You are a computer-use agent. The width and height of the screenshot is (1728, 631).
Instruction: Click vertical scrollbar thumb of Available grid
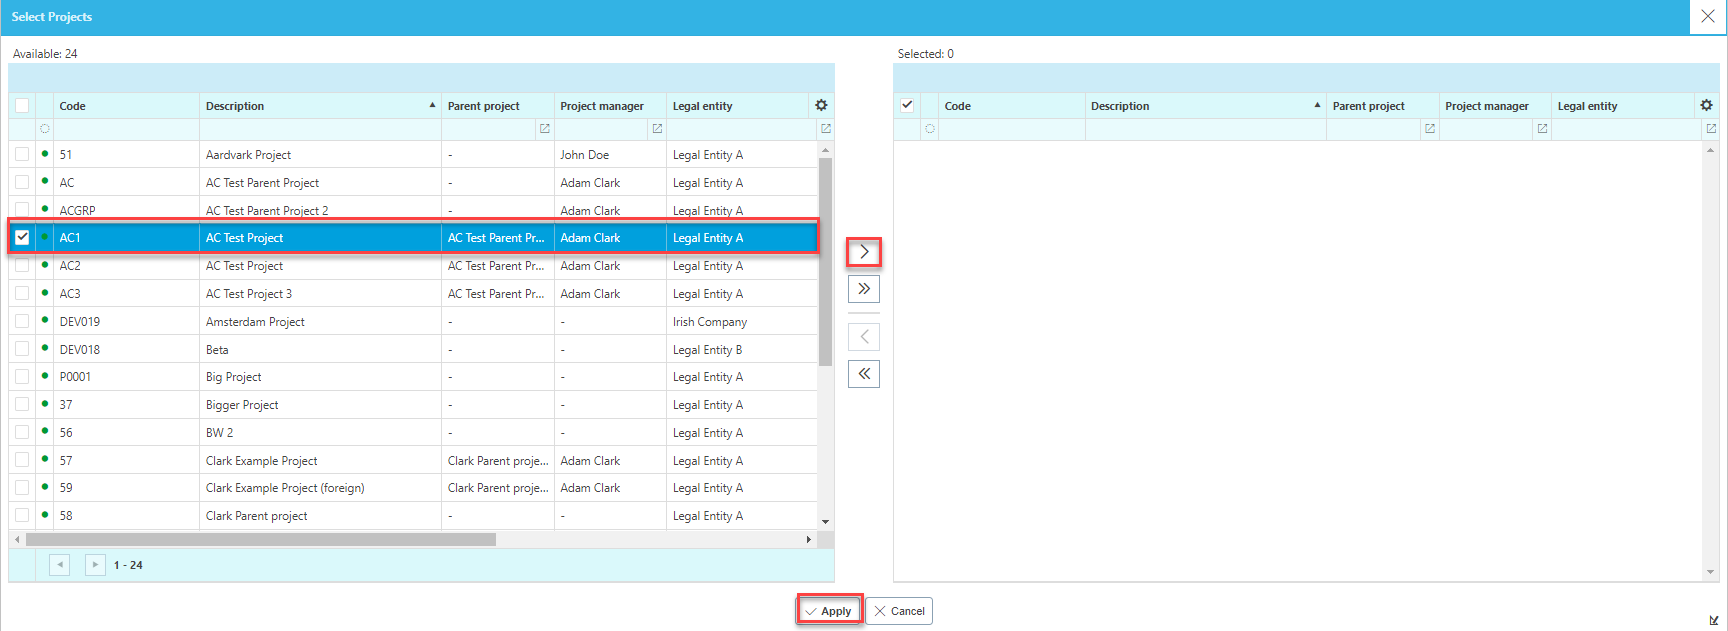coord(825,262)
